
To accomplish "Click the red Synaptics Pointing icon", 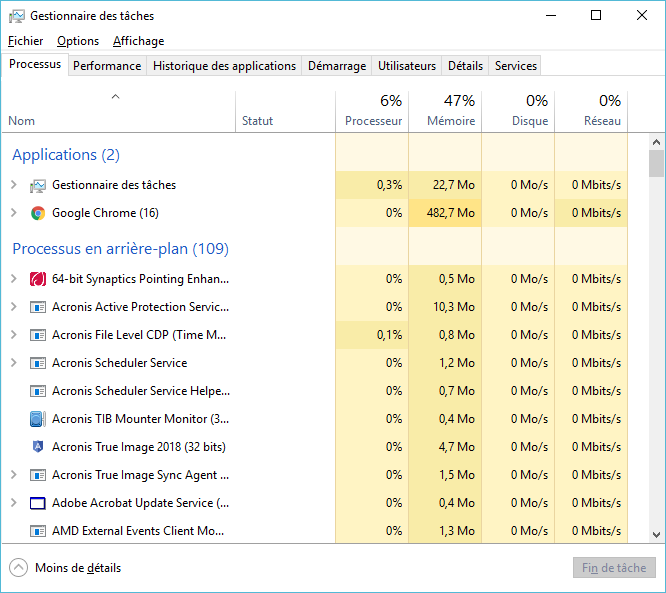I will 38,279.
